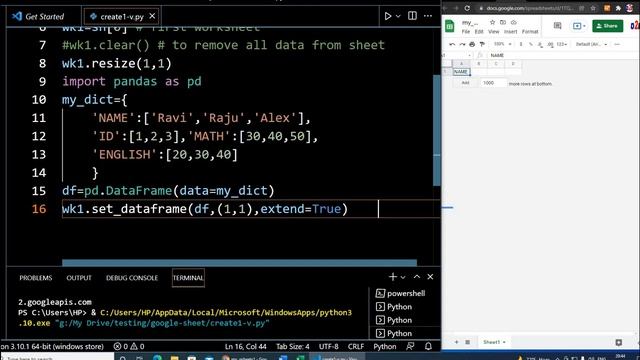Click the editor horizontal scrollbar
The height and width of the screenshot is (360, 640).
(239, 263)
